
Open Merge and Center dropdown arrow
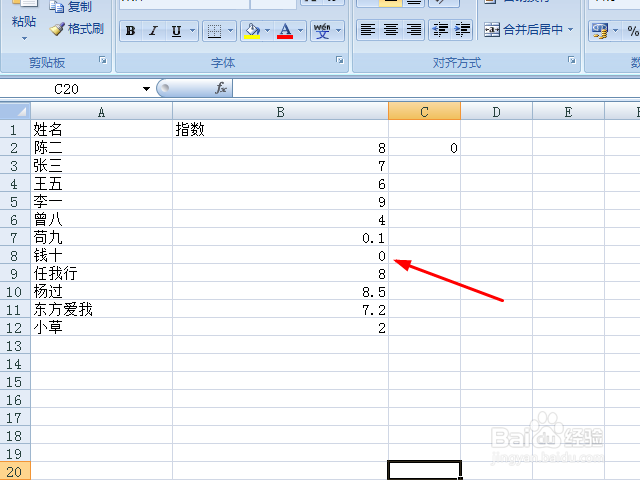[571, 30]
